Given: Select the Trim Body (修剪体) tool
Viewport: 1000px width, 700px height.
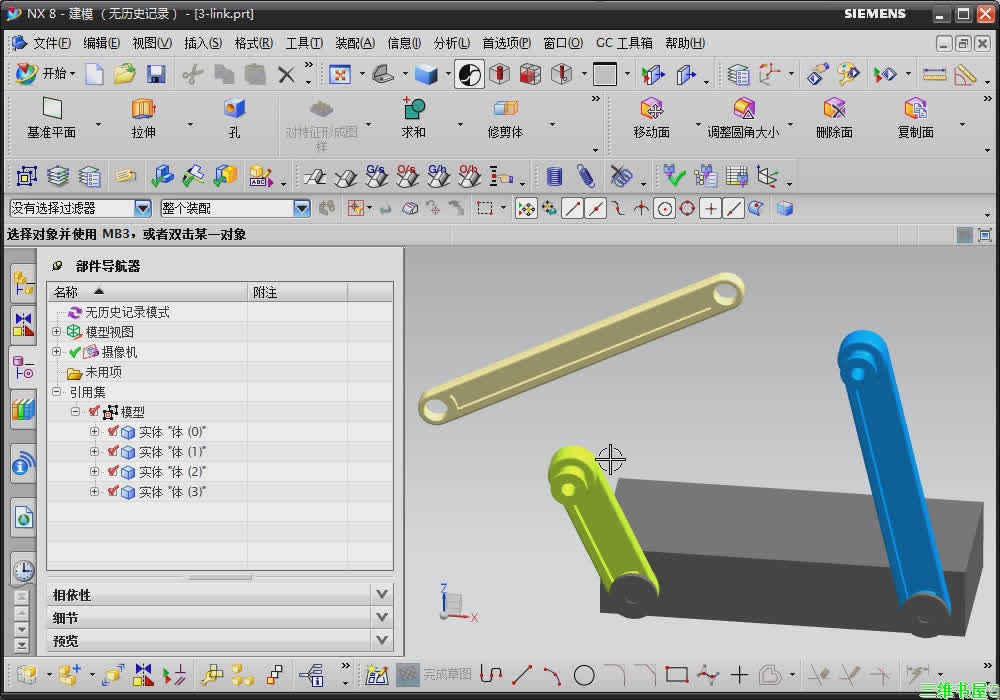Looking at the screenshot, I should click(x=505, y=119).
